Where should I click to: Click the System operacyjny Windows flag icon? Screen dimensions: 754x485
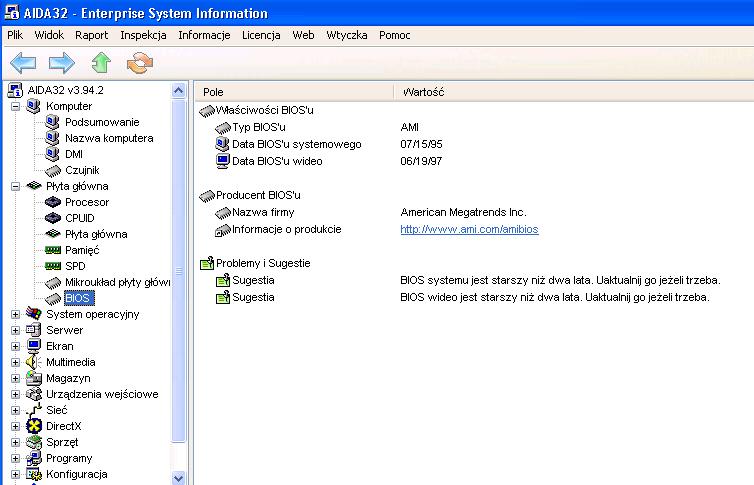point(34,314)
